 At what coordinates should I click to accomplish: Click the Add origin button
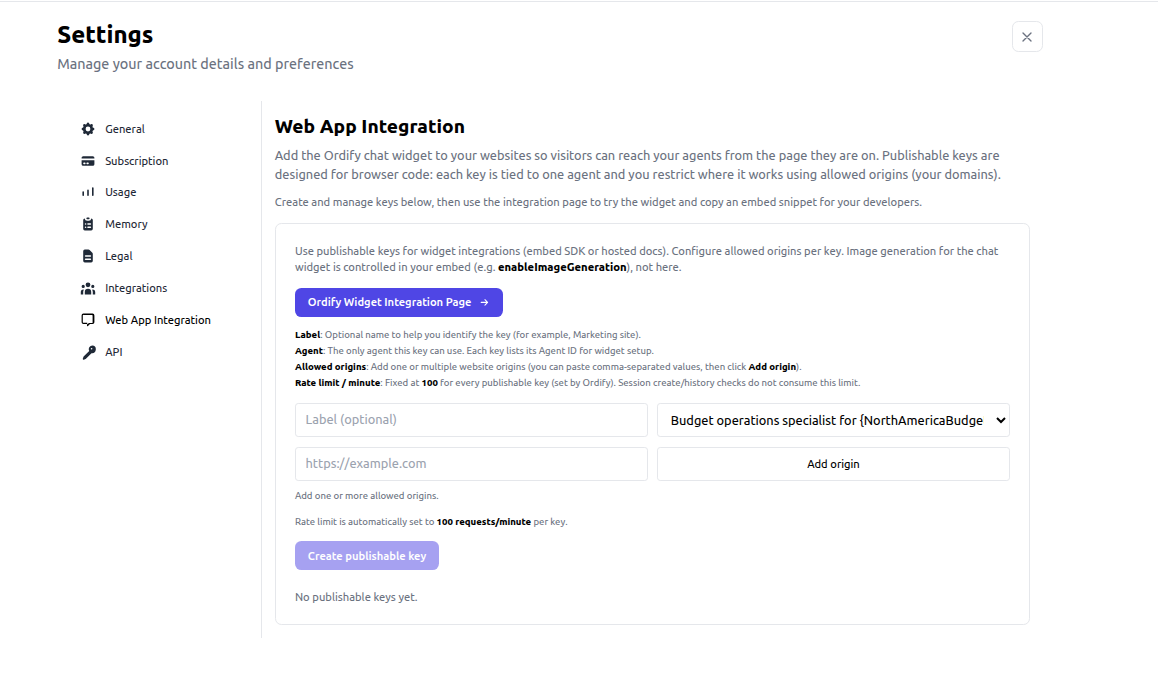click(833, 464)
